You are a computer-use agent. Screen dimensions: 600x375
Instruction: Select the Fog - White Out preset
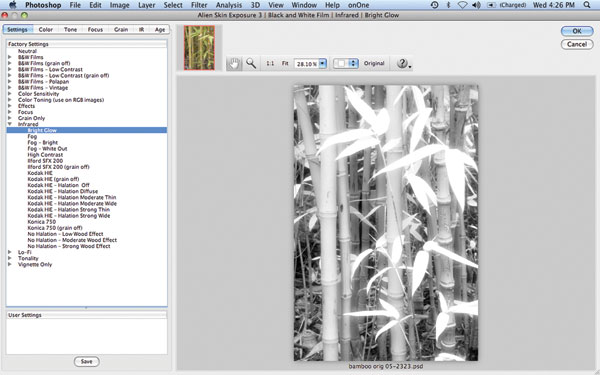click(x=47, y=148)
